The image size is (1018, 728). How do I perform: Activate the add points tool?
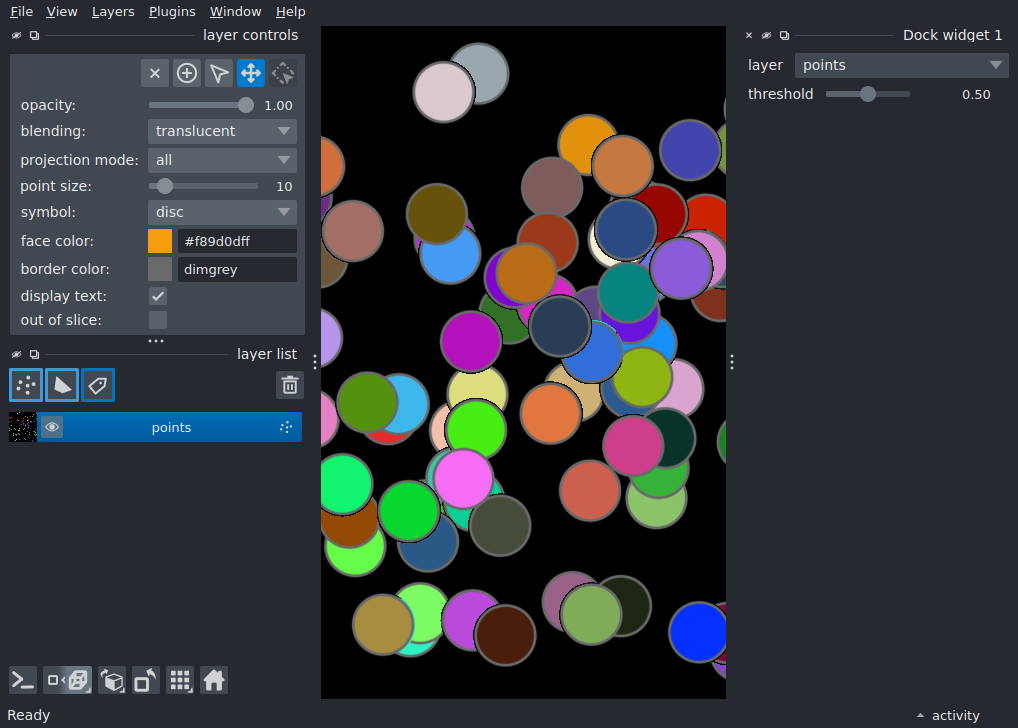coord(187,73)
